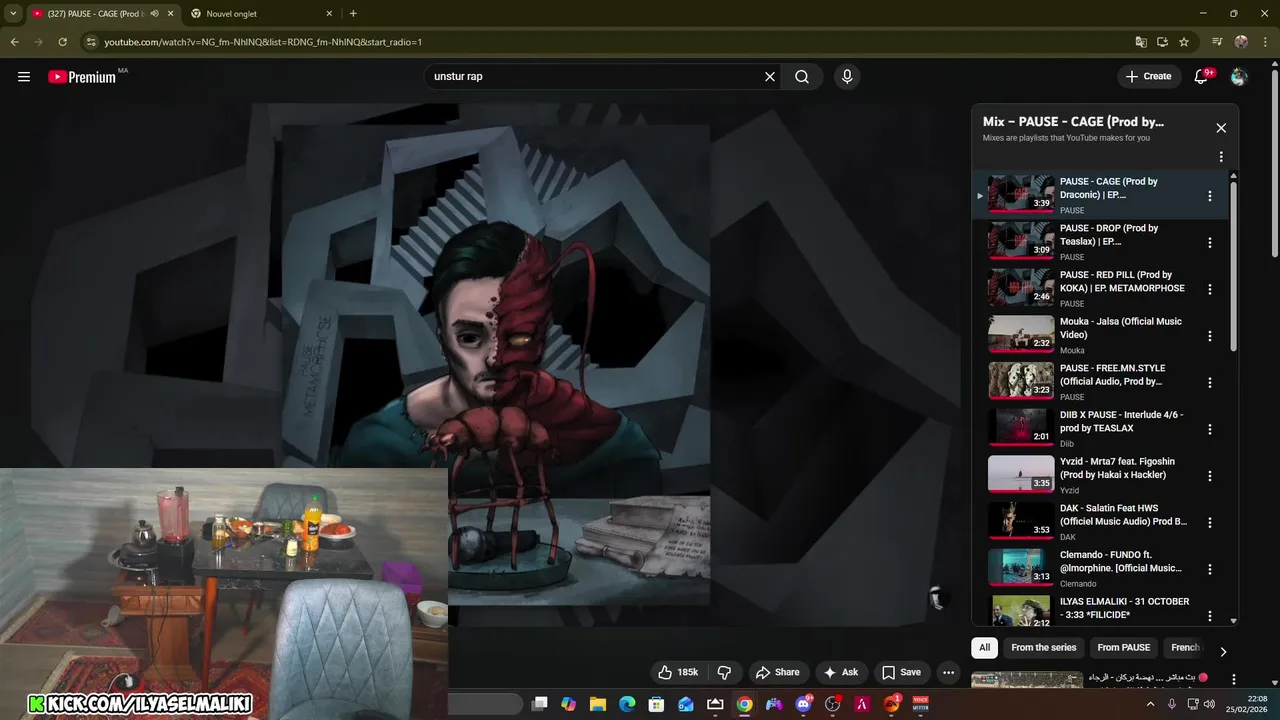This screenshot has width=1280, height=720.
Task: Open a new Chrome tab
Action: click(353, 14)
